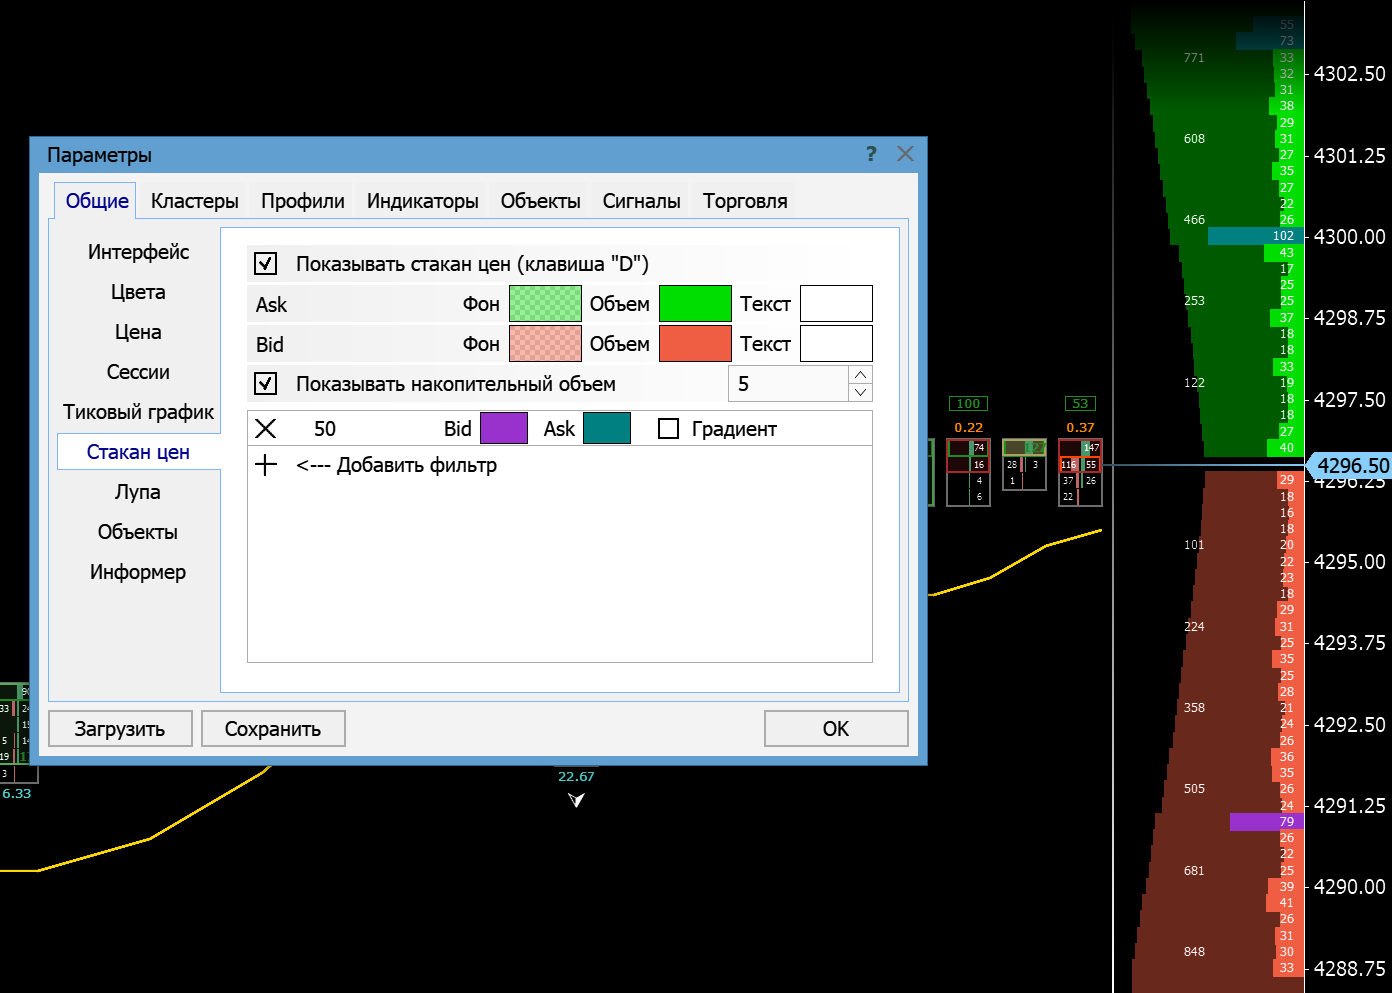This screenshot has width=1392, height=993.
Task: Enable the Градиент checkbox
Action: pyautogui.click(x=669, y=429)
